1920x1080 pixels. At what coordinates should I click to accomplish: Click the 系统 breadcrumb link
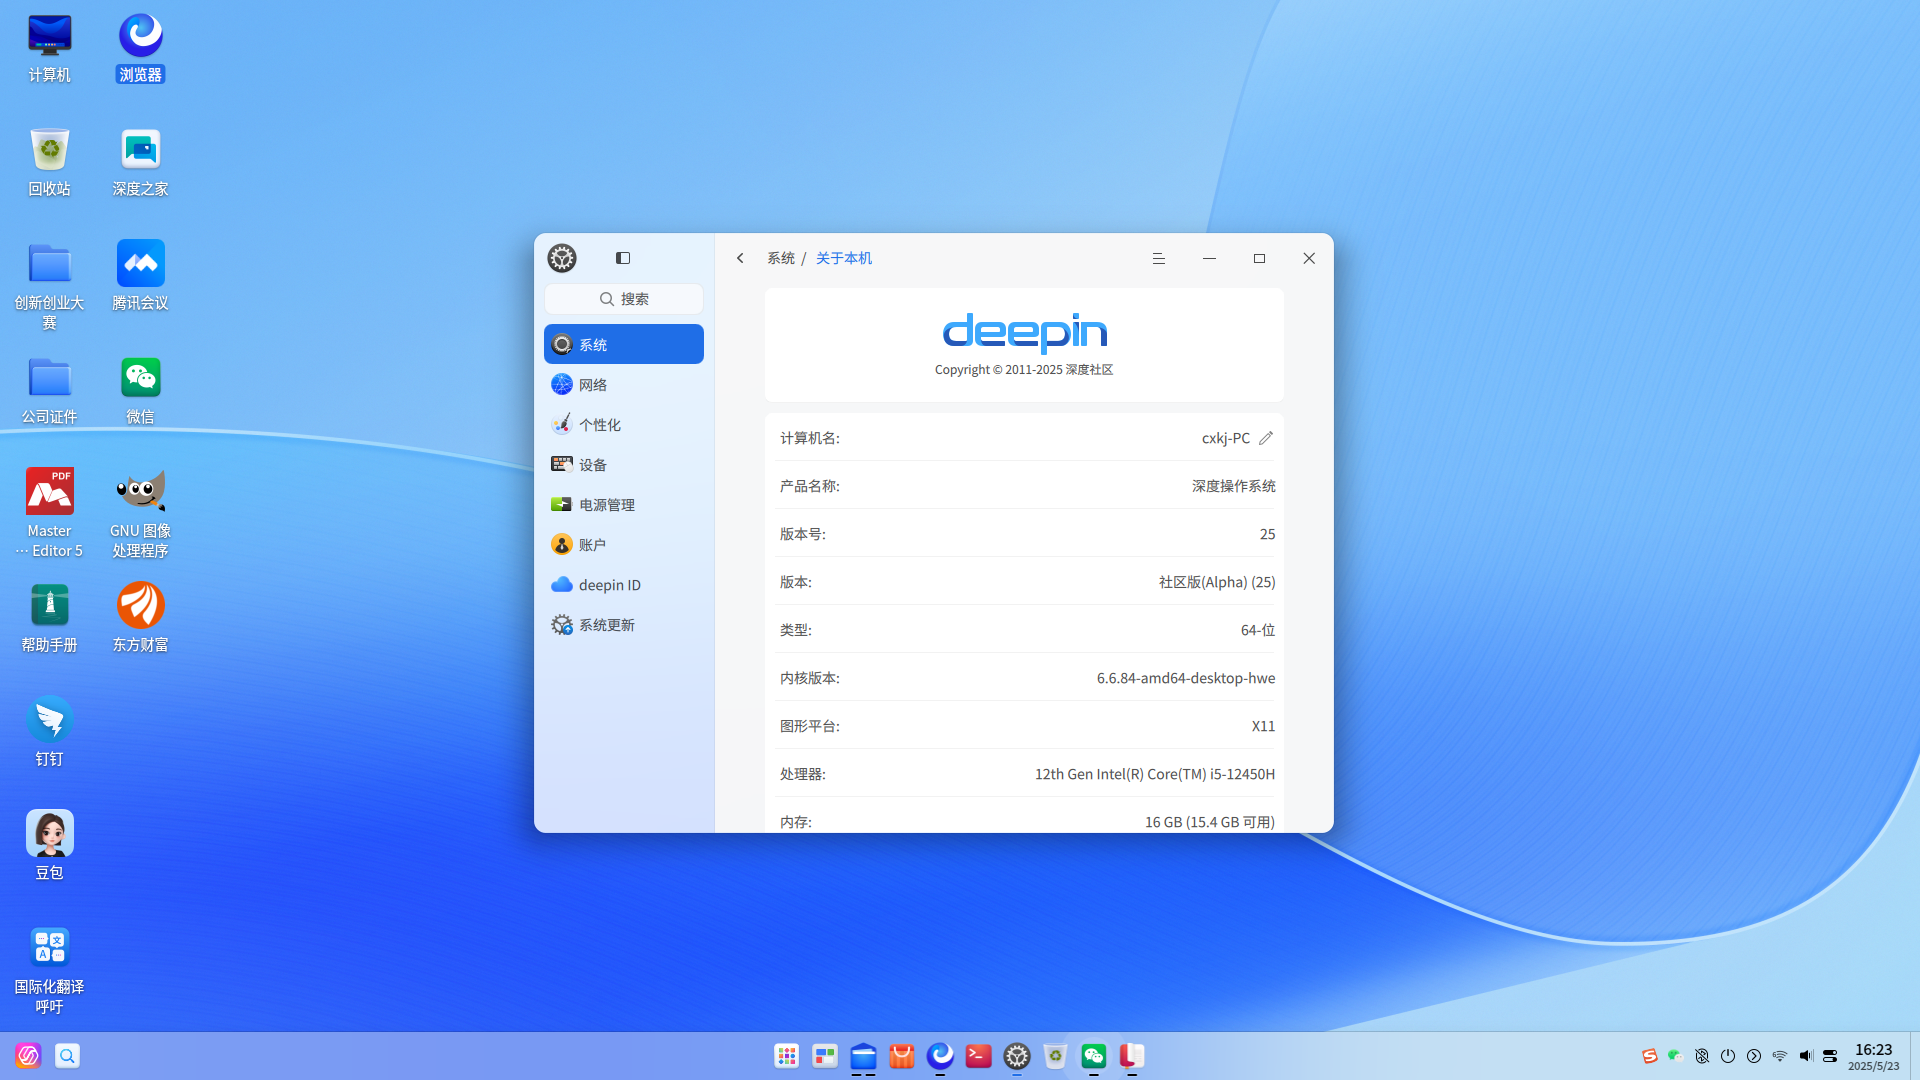(781, 258)
